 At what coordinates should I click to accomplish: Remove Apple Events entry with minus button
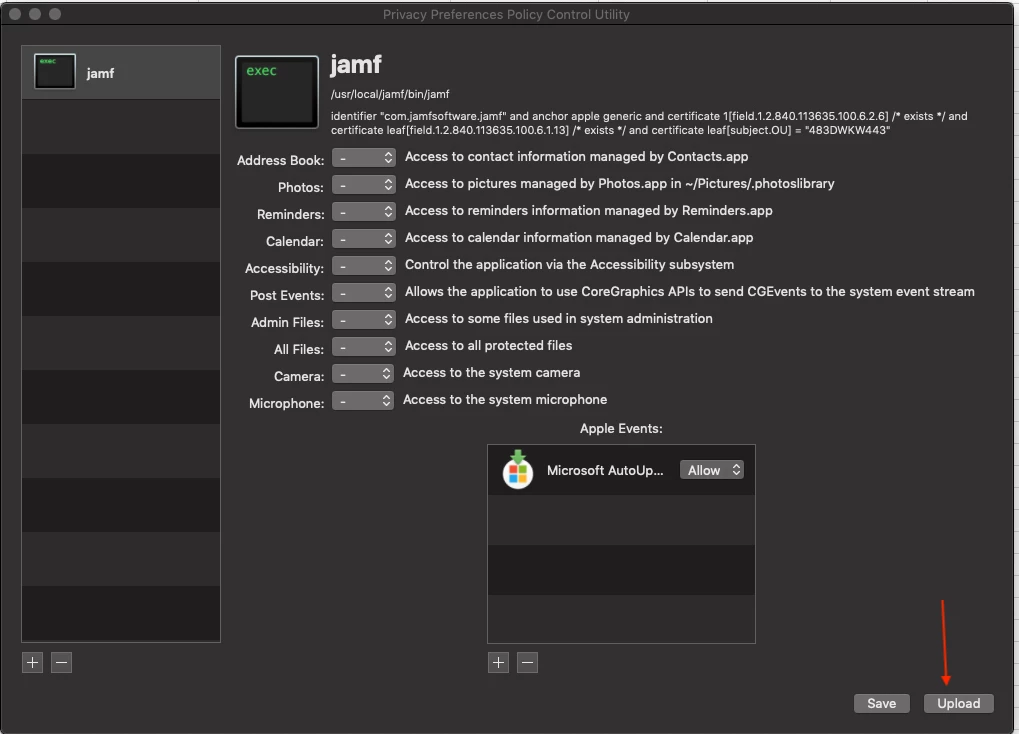(527, 662)
